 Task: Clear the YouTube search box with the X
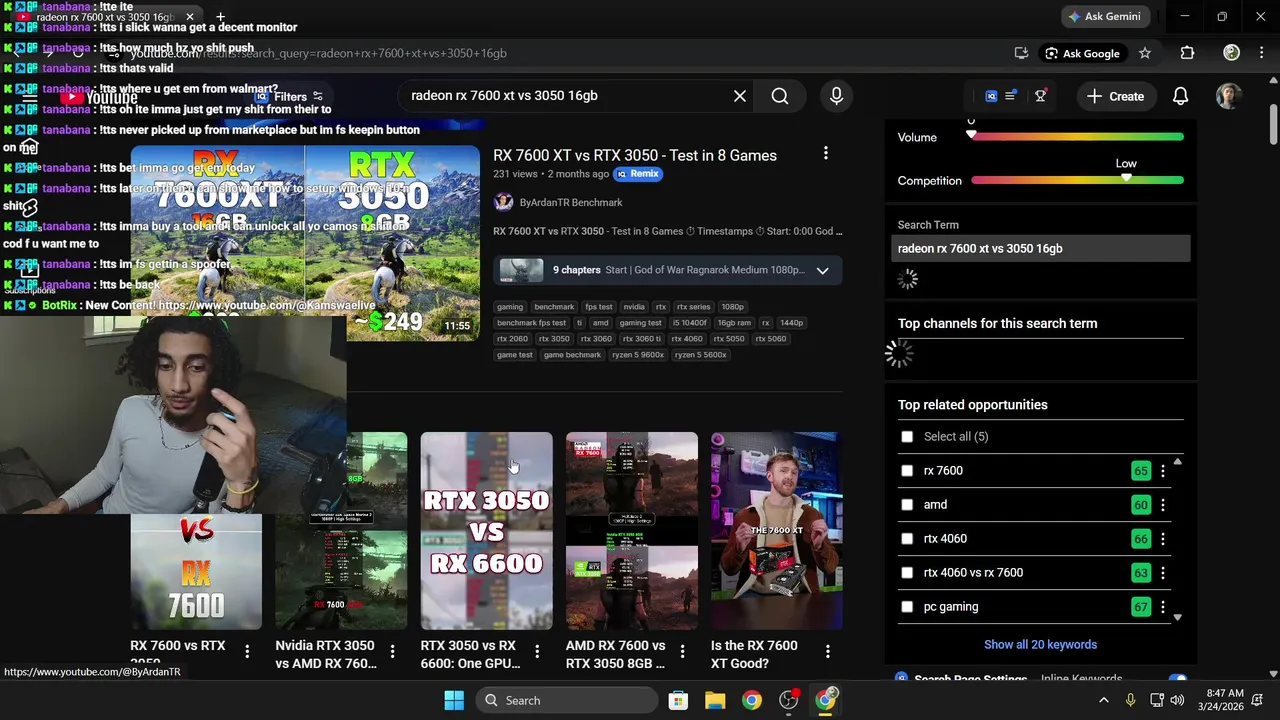739,96
